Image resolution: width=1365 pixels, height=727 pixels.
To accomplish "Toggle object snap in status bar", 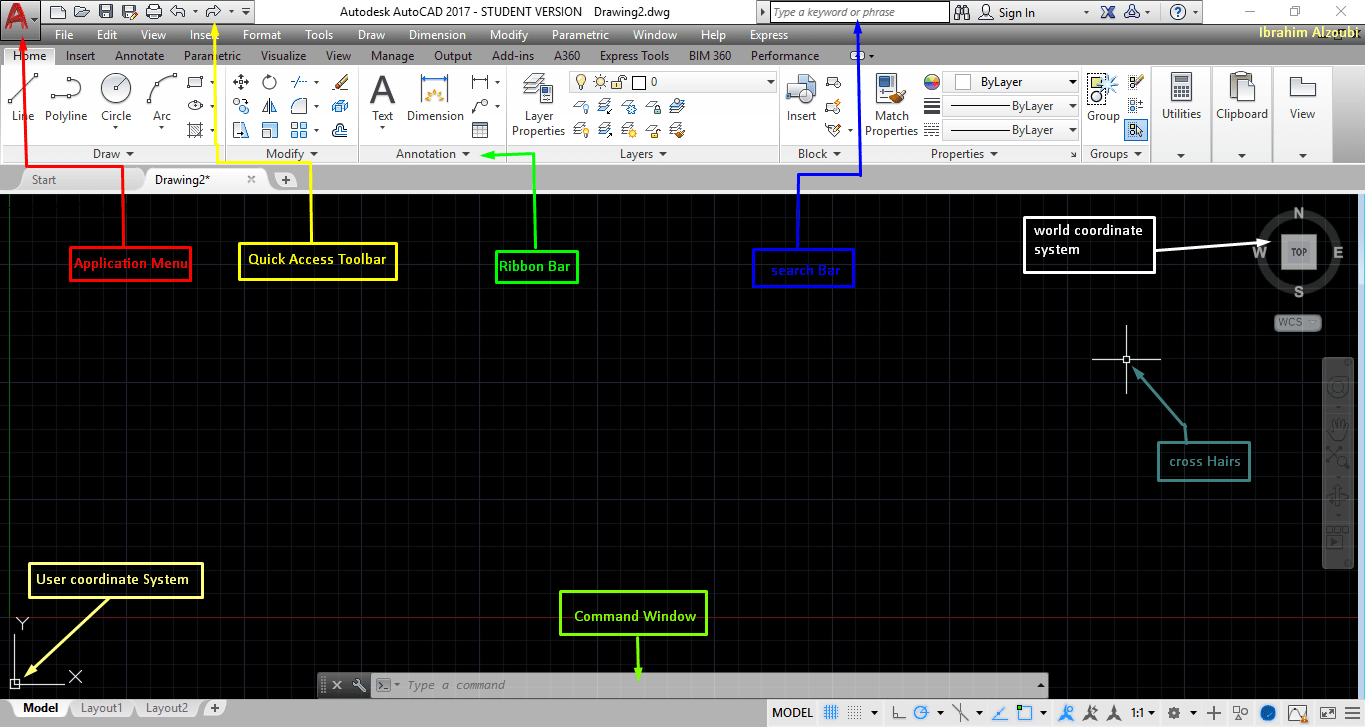I will [1023, 713].
